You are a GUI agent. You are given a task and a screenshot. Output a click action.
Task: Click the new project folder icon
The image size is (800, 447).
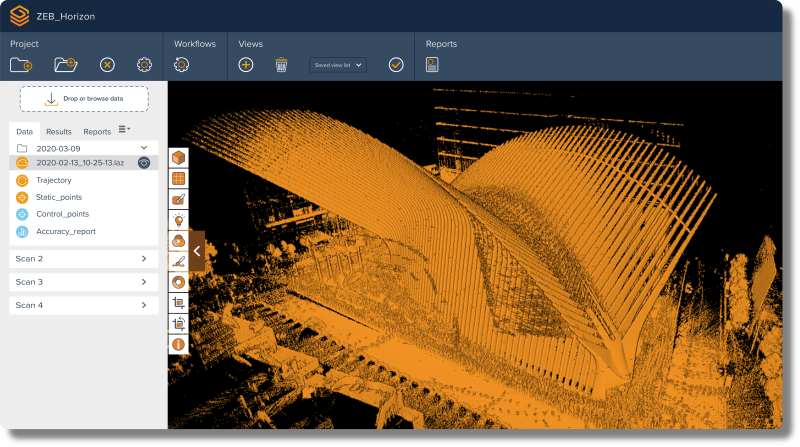(21, 65)
